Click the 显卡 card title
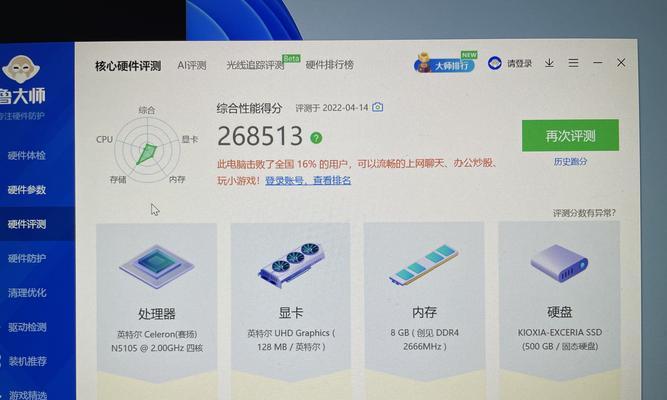 coord(291,313)
